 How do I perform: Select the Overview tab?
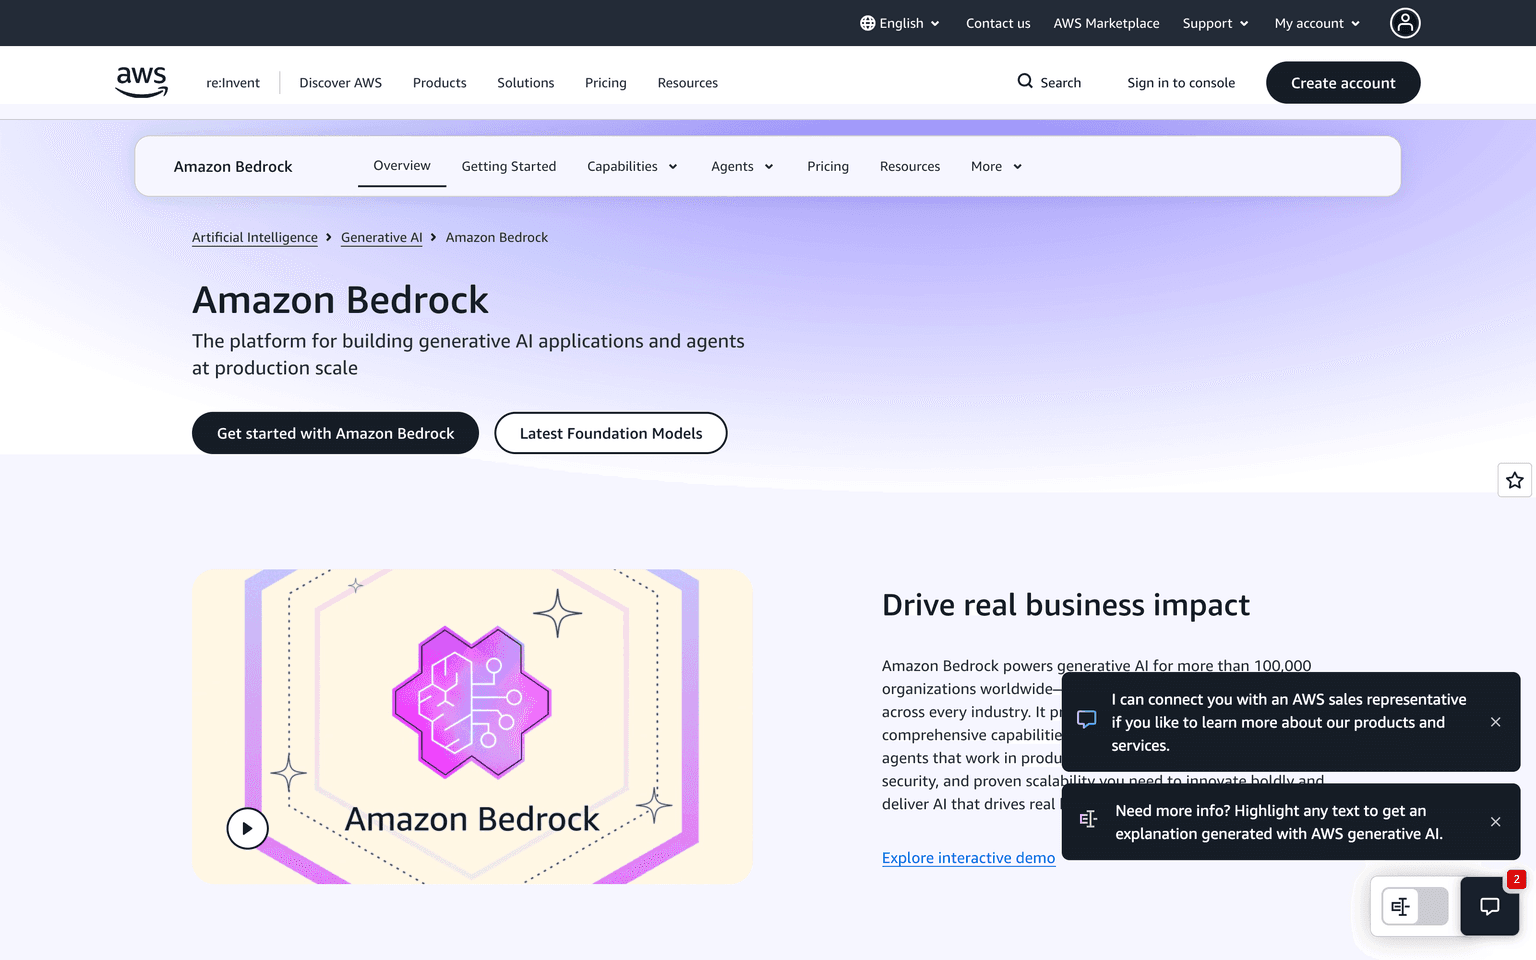(x=402, y=166)
